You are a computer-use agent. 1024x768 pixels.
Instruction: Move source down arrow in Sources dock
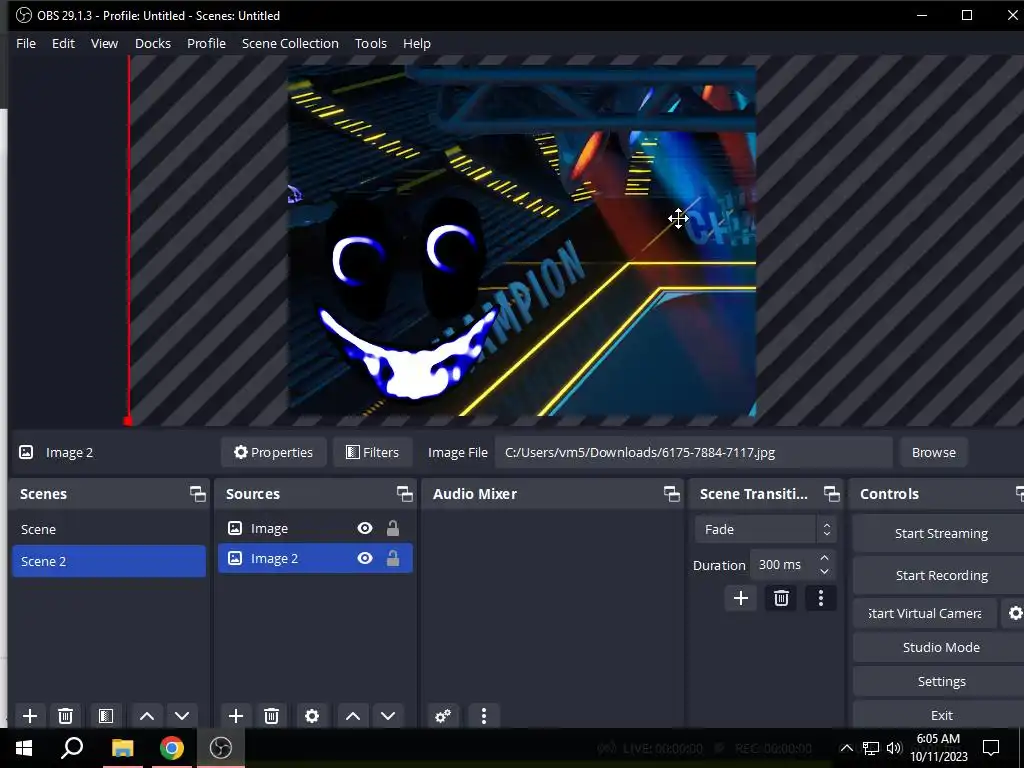pos(388,716)
